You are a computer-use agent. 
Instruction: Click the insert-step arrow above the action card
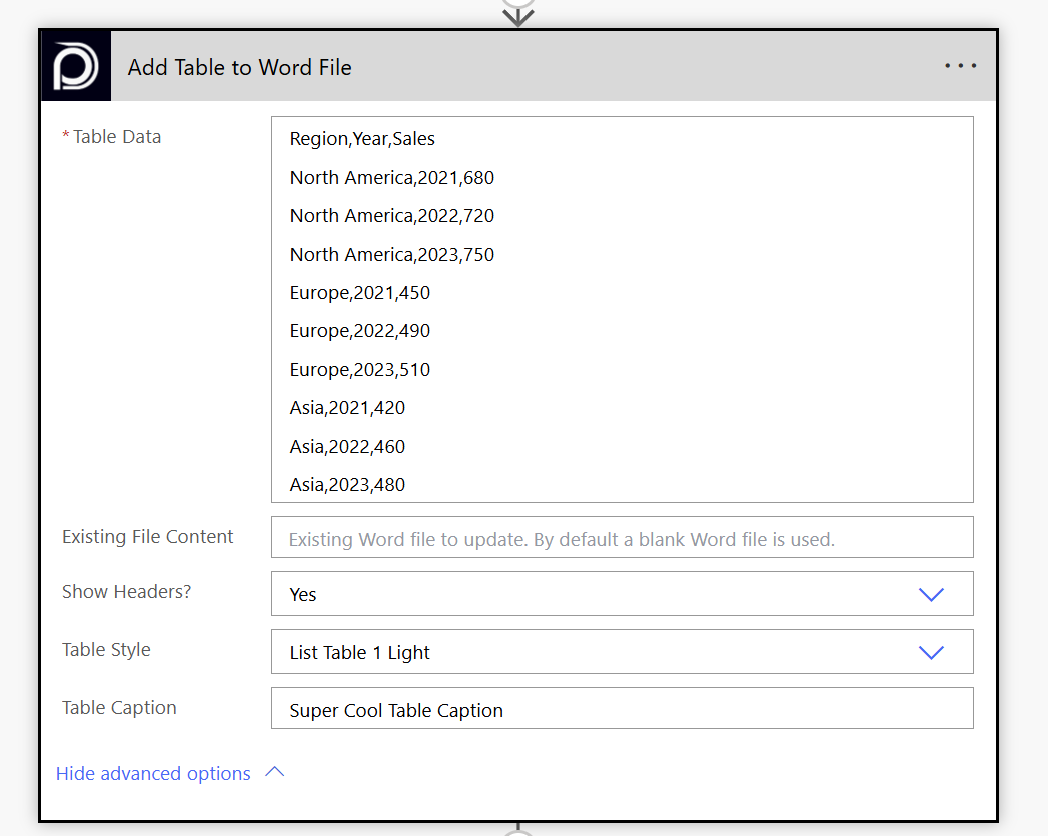tap(518, 14)
